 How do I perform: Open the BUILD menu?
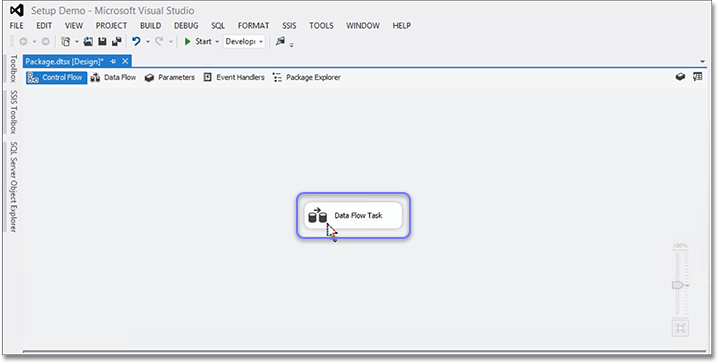click(x=150, y=26)
